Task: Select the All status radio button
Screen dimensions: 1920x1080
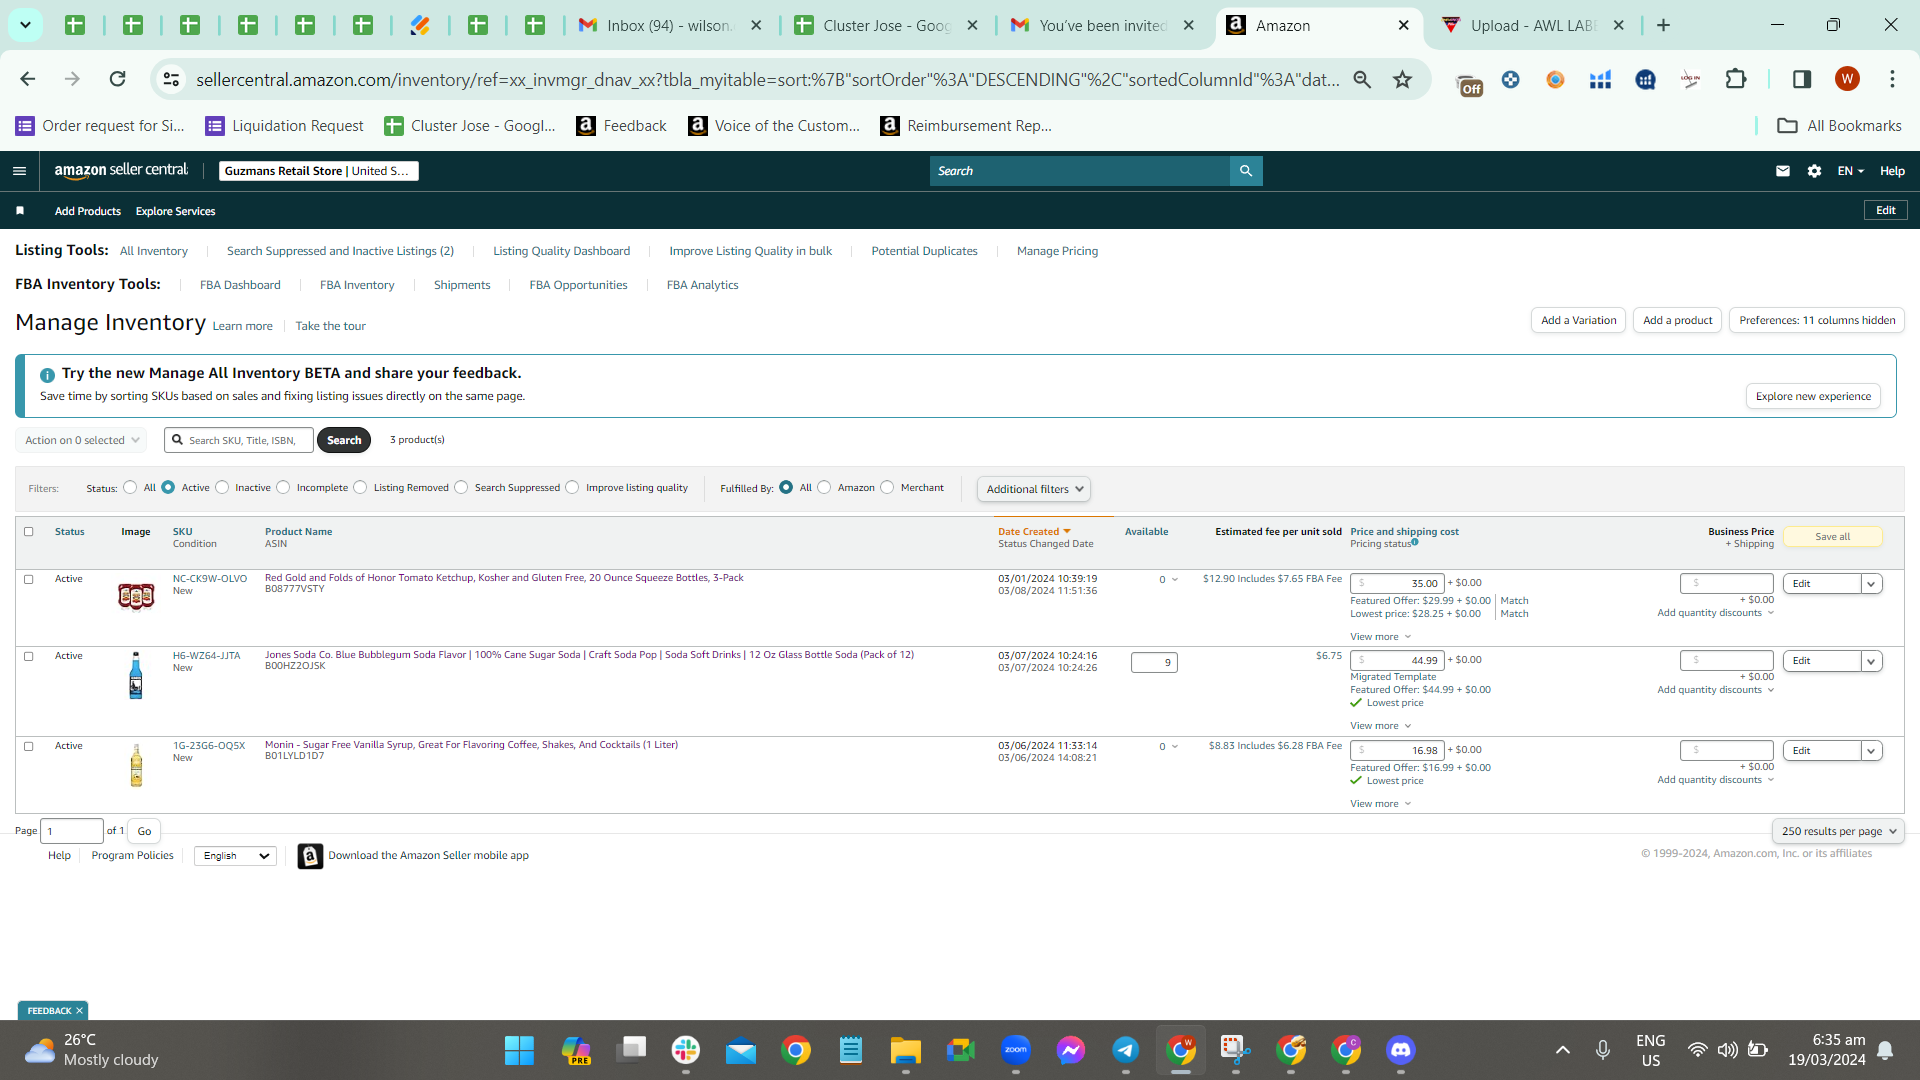Action: tap(130, 488)
